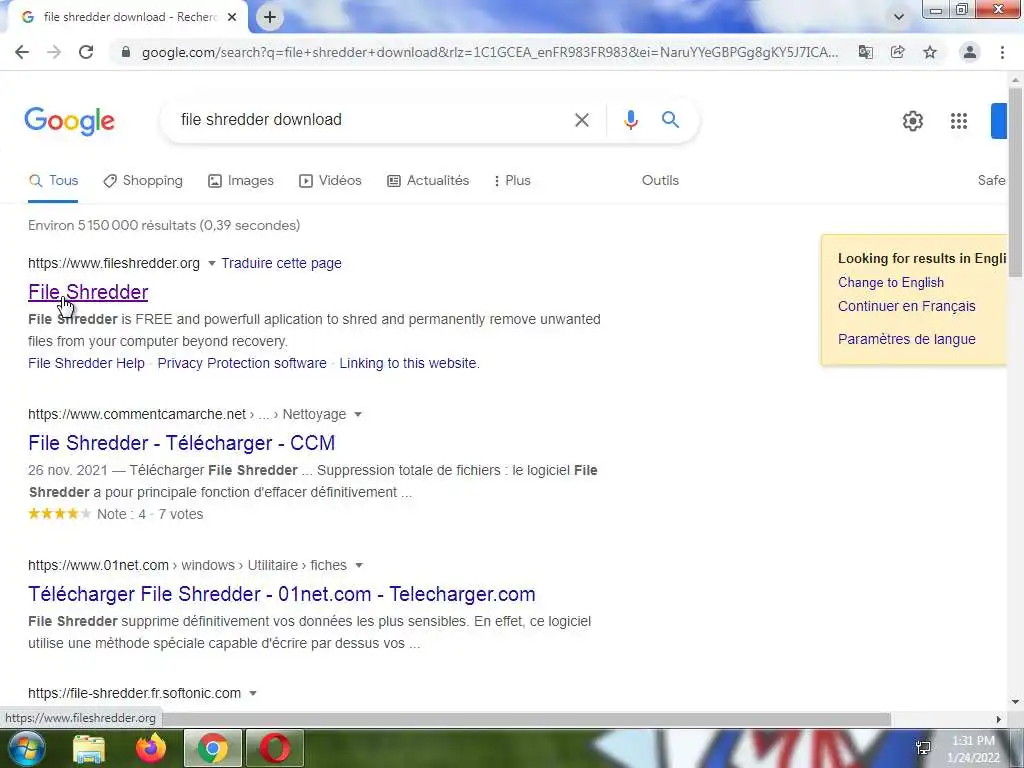1024x768 pixels.
Task: Click Change to English
Action: click(x=891, y=283)
